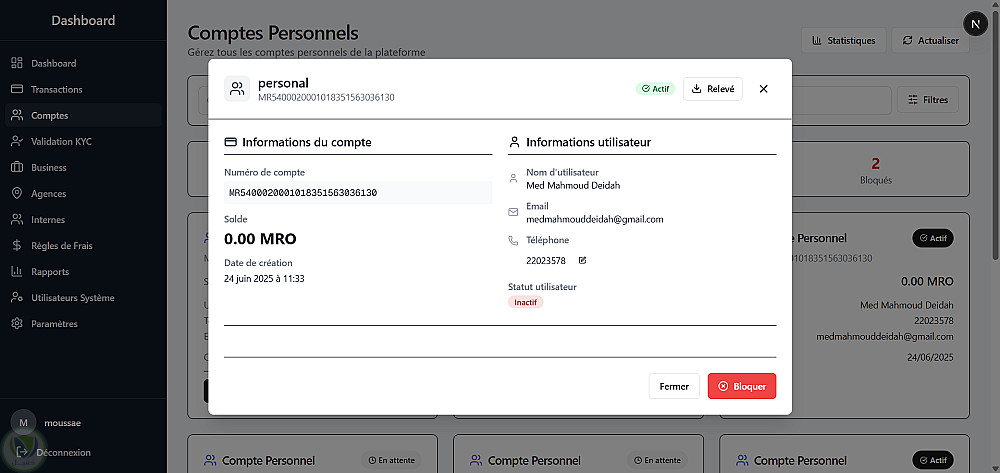The image size is (1000, 473).
Task: Click the Paramètres gear icon
Action: pyautogui.click(x=17, y=323)
